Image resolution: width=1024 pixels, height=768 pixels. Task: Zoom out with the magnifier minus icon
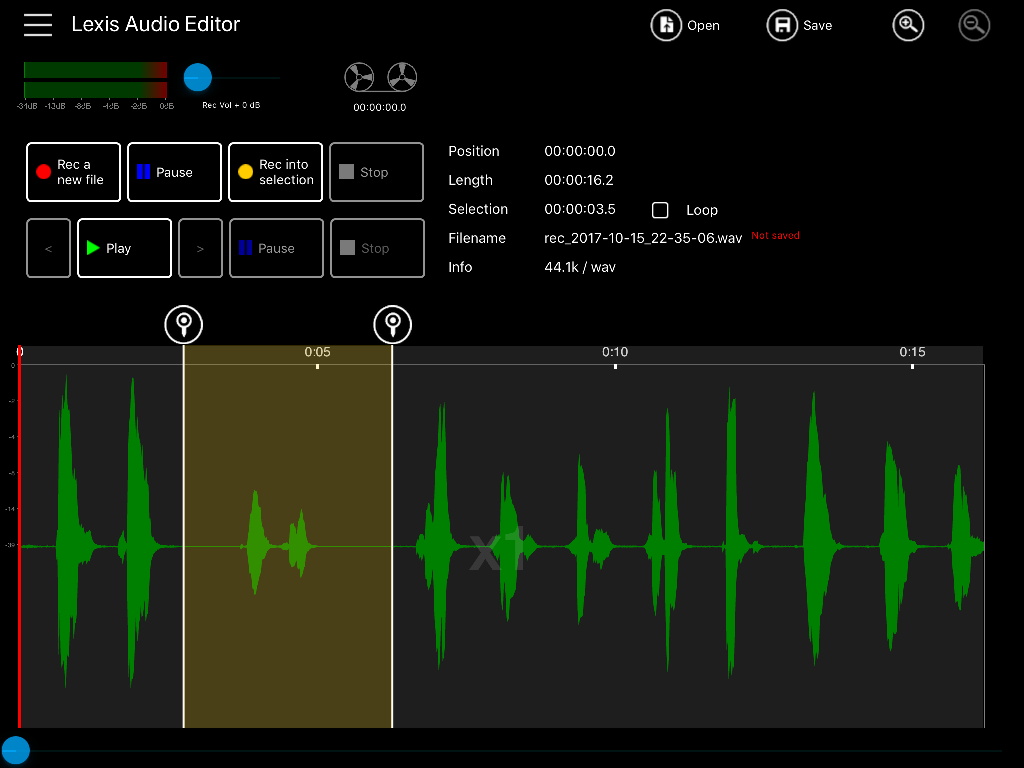(x=974, y=25)
